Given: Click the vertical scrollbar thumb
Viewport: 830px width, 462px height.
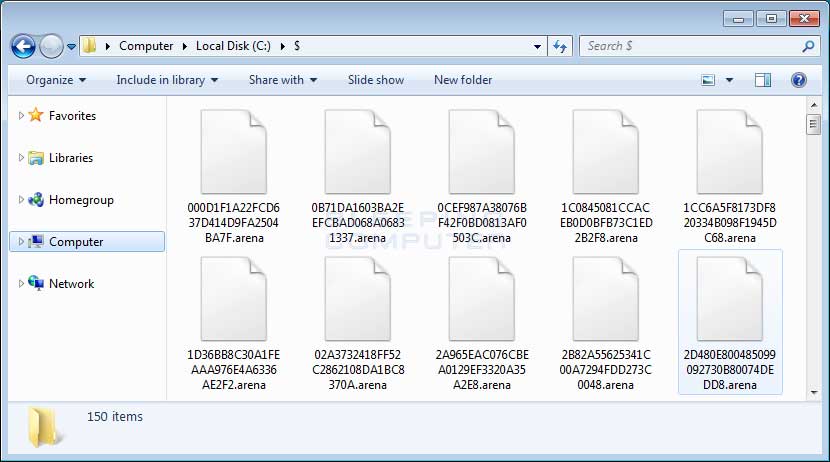Looking at the screenshot, I should [x=814, y=125].
